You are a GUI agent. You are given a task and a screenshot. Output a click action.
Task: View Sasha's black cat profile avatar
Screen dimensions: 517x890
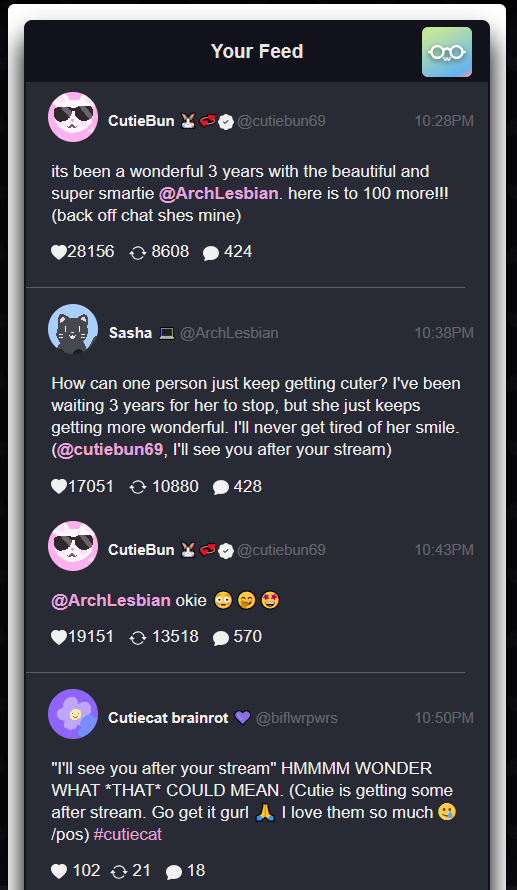click(x=73, y=329)
